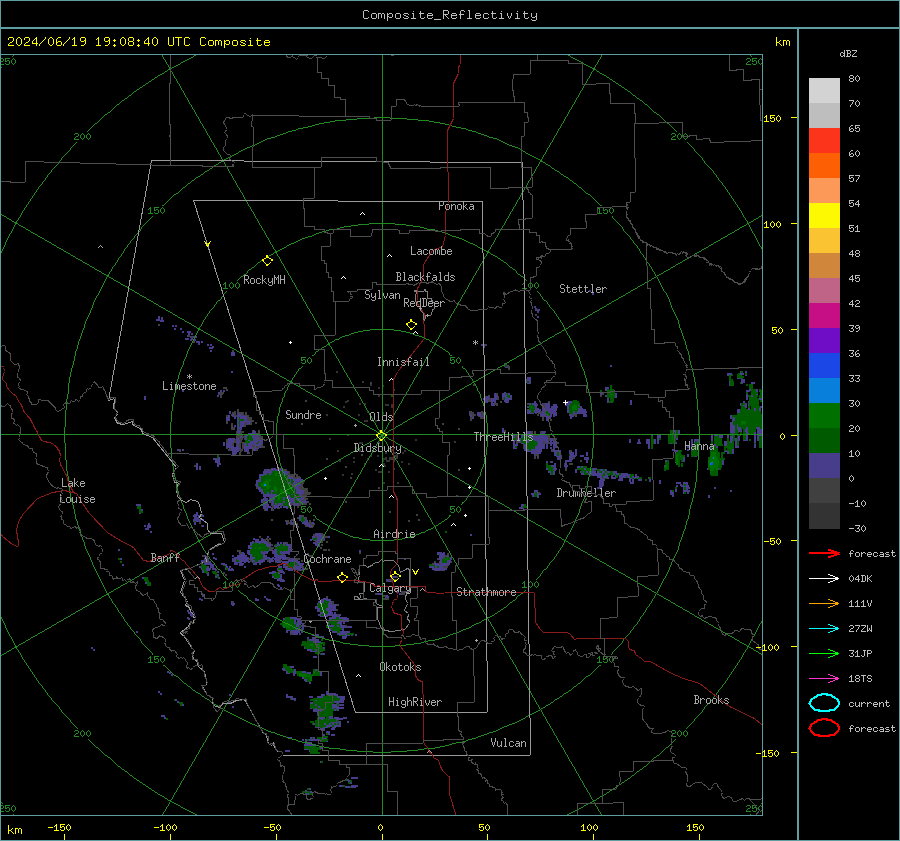Select the magenta 39-42 dBZ color band
900x841 pixels.
point(824,316)
